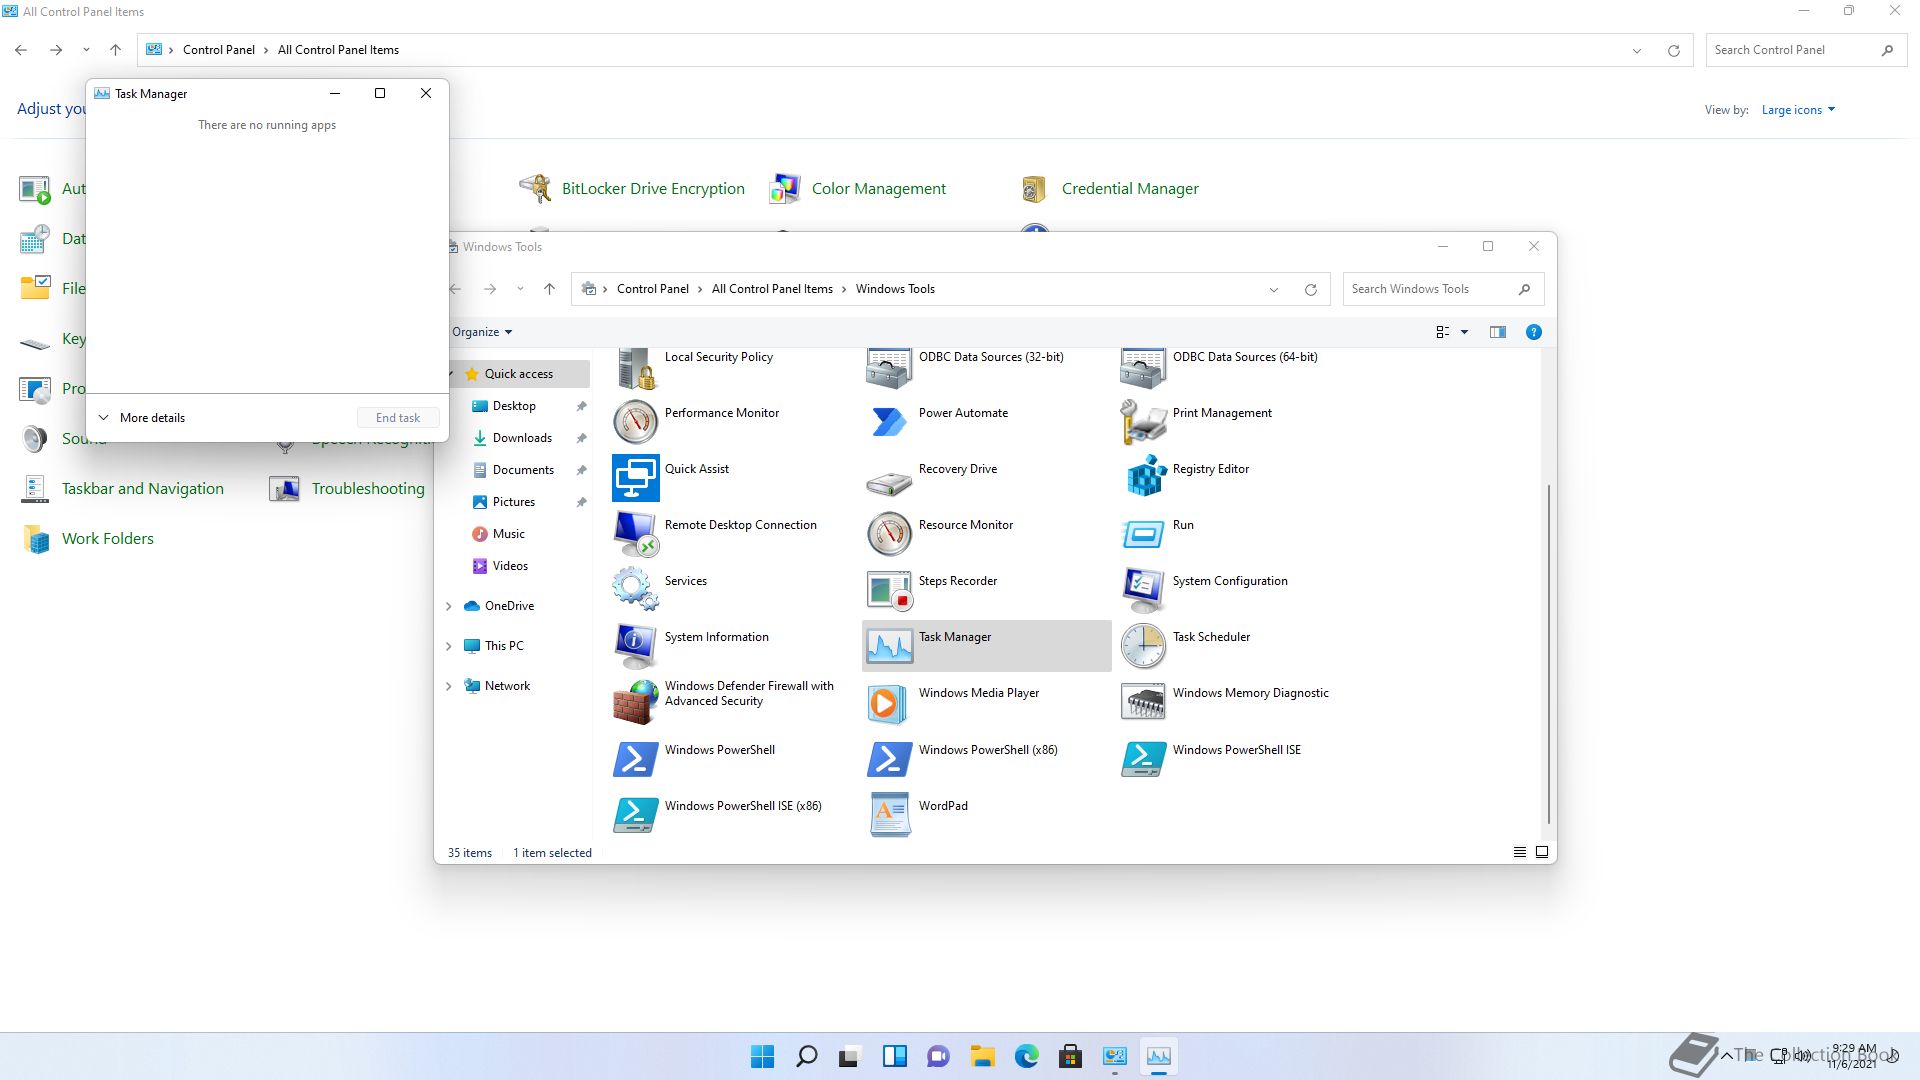The image size is (1920, 1080).
Task: Open System Information icon
Action: coord(636,646)
